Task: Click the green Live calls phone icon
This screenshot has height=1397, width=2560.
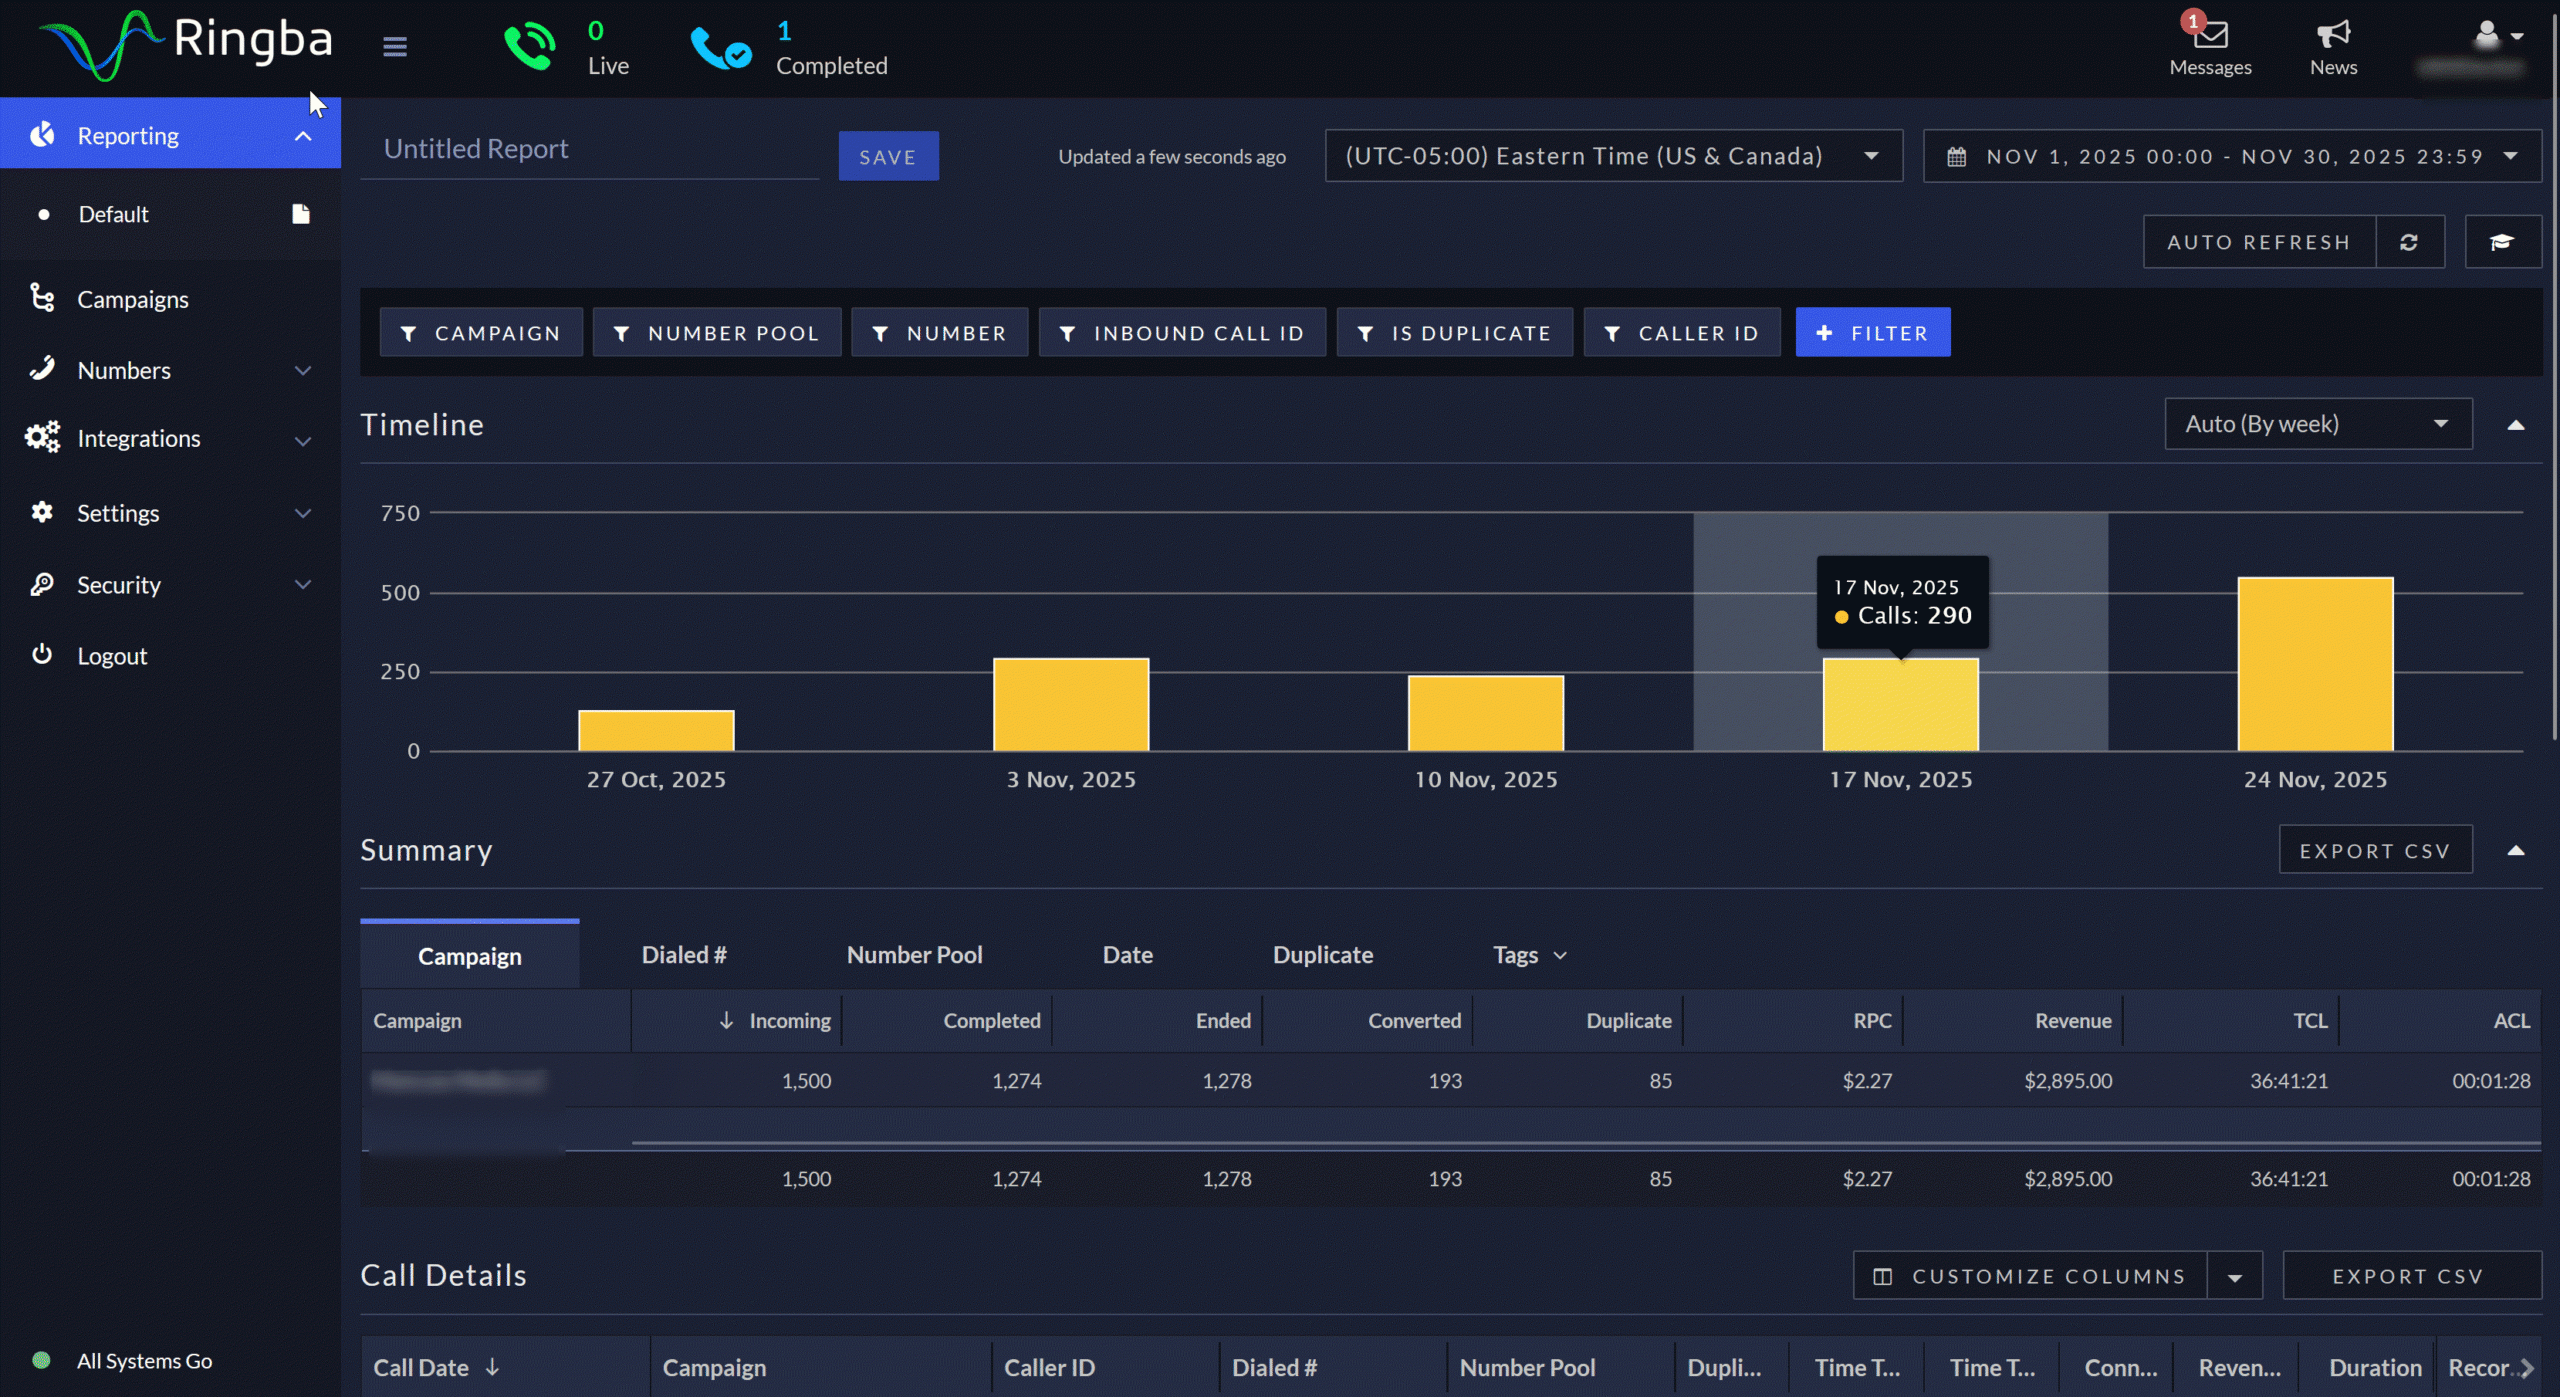Action: [529, 46]
